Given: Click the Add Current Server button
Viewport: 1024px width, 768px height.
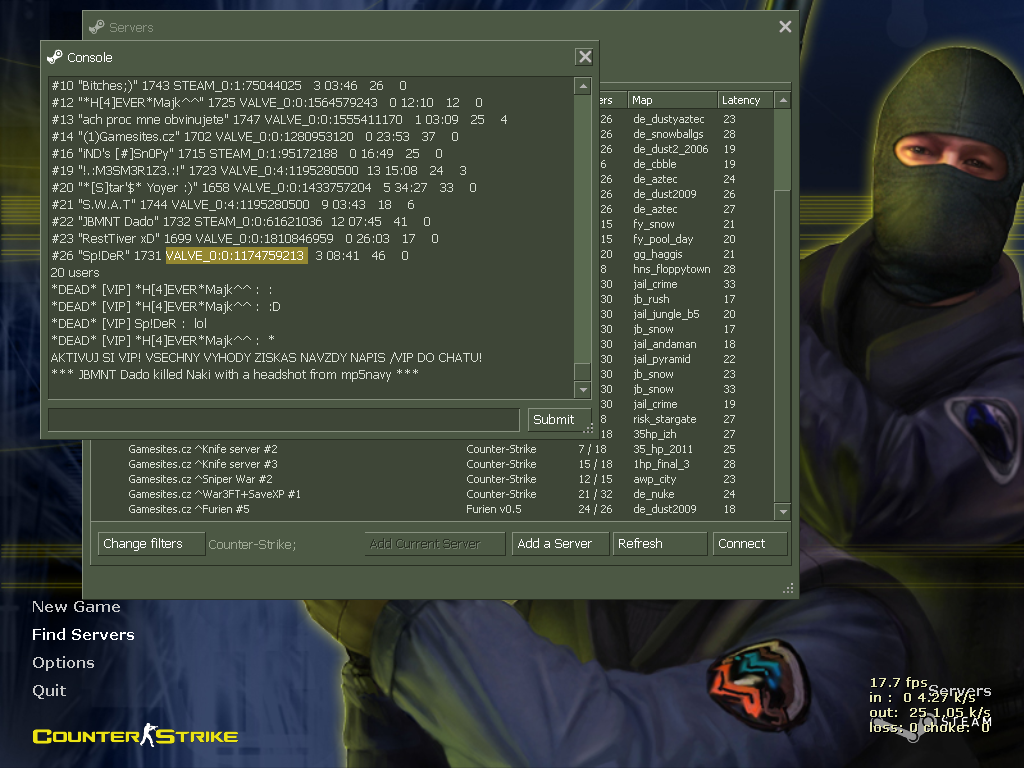Looking at the screenshot, I should coord(435,544).
